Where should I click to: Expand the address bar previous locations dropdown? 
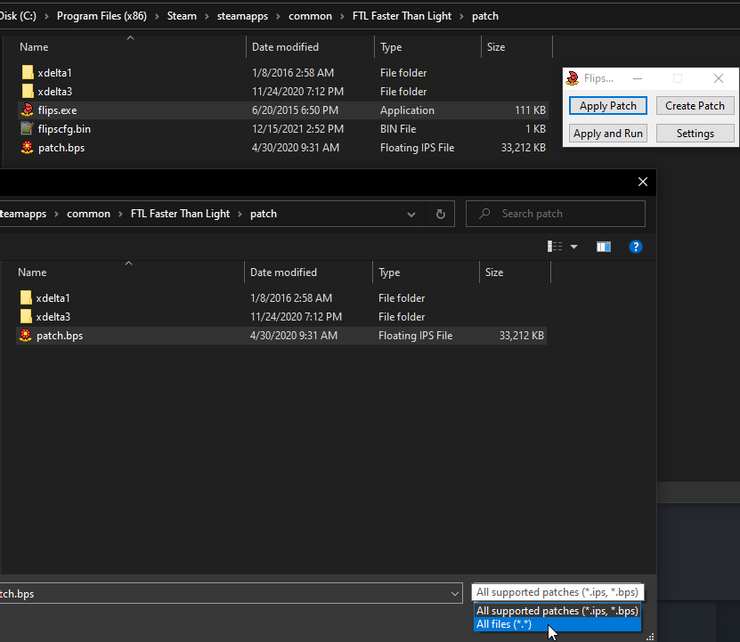(x=412, y=214)
